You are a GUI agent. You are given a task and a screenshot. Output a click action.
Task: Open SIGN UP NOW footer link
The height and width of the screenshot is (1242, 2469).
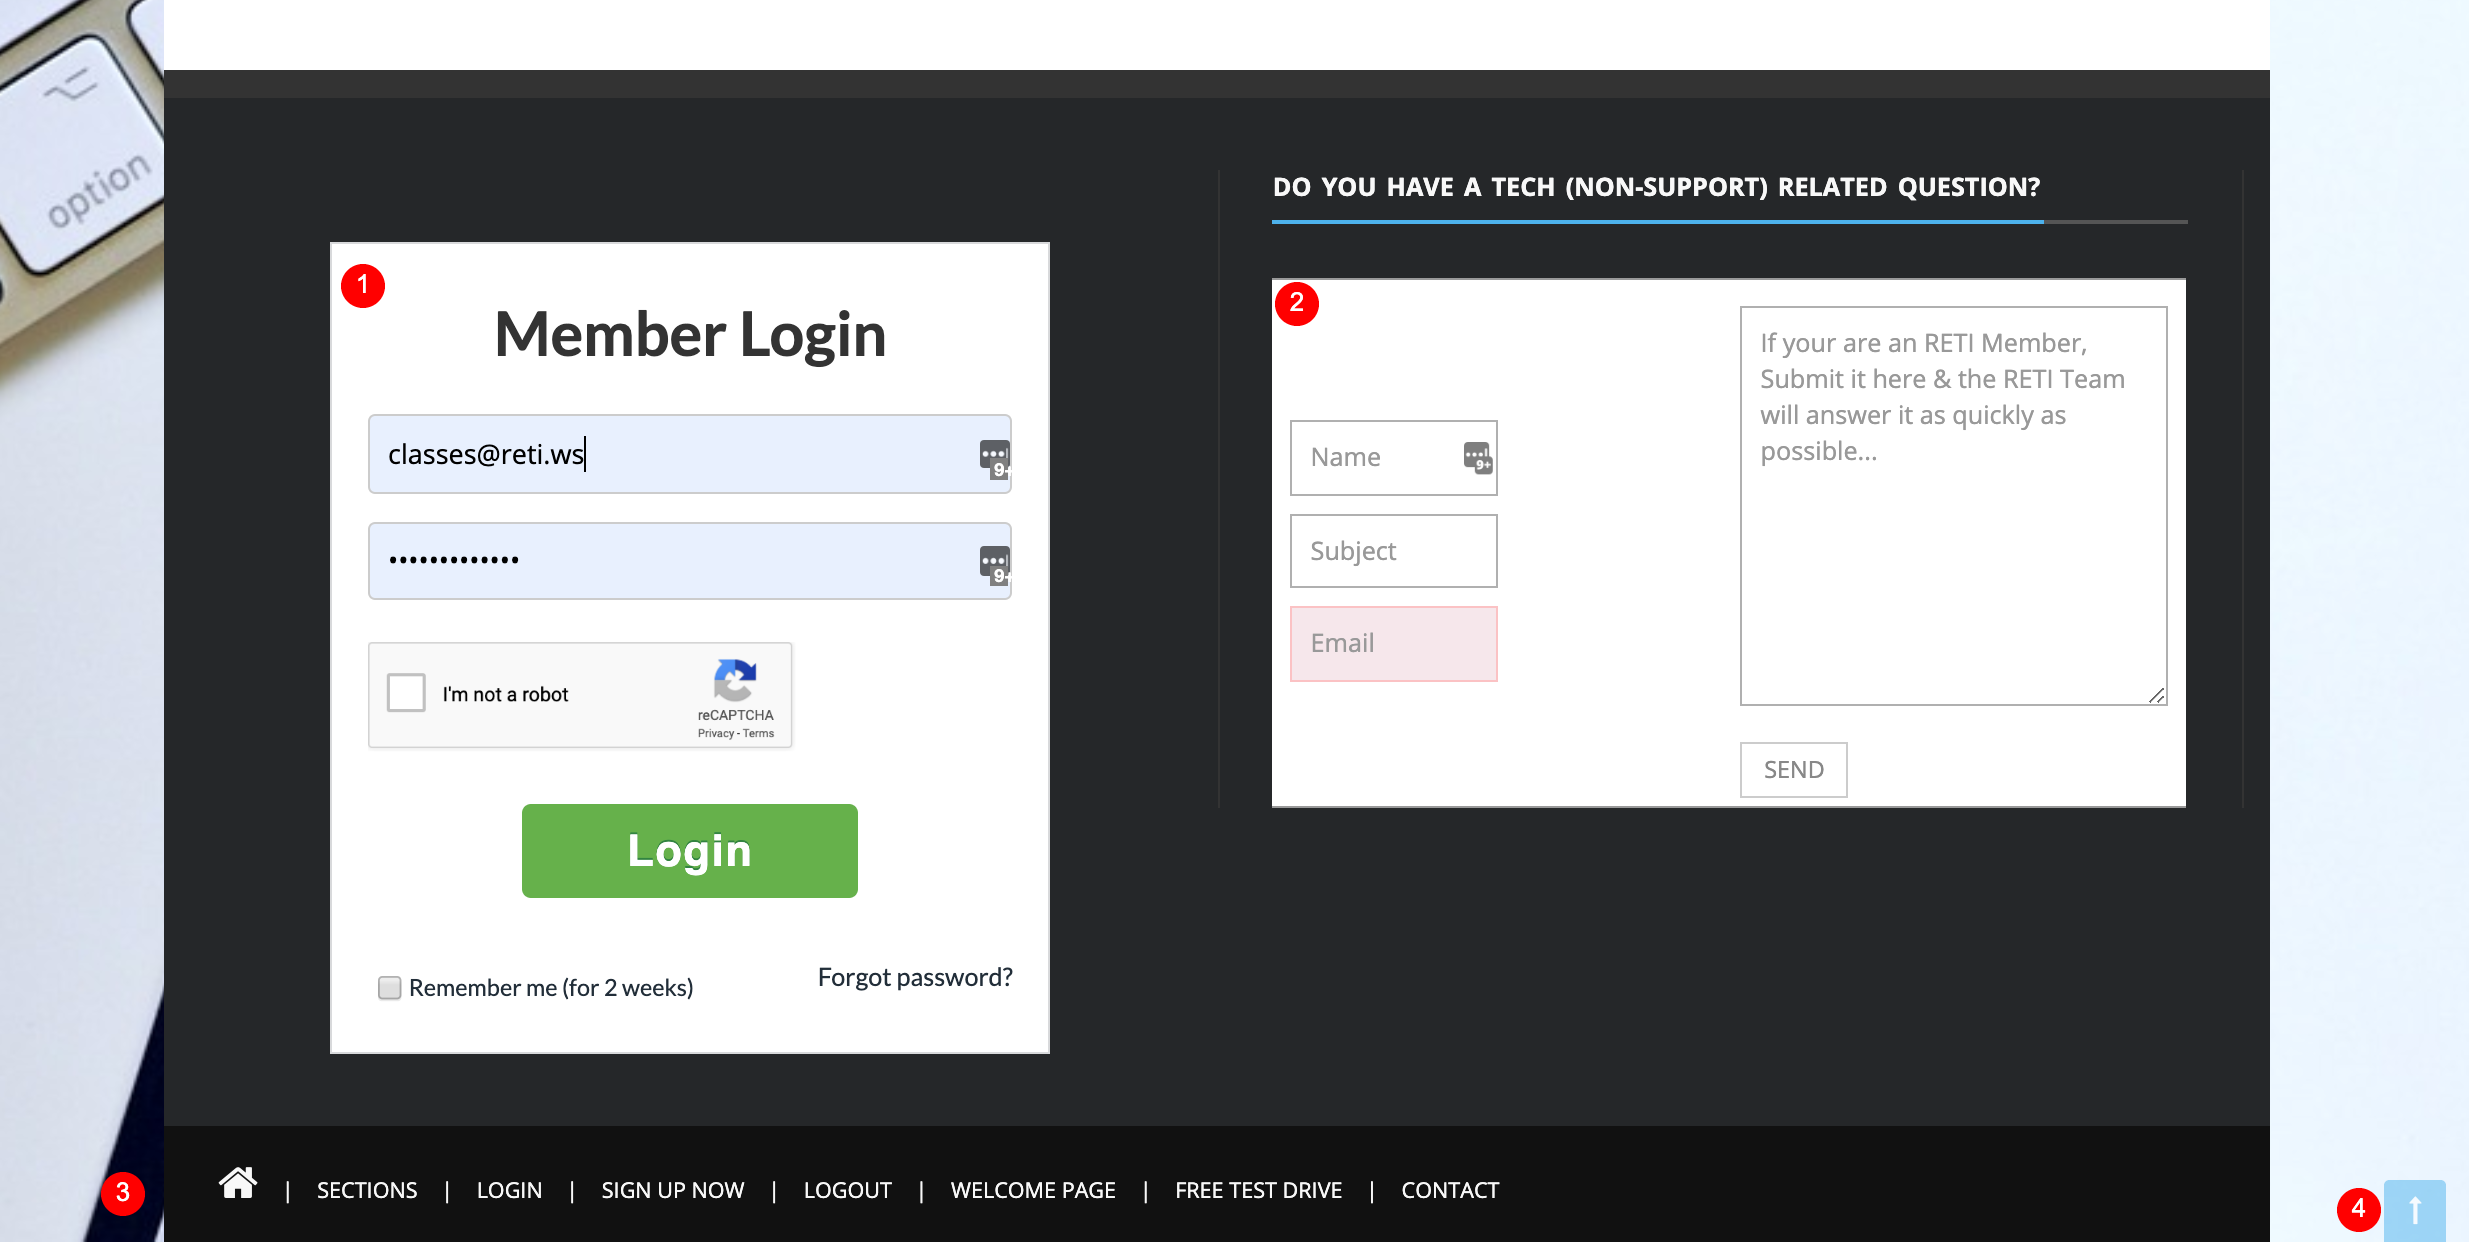point(673,1190)
